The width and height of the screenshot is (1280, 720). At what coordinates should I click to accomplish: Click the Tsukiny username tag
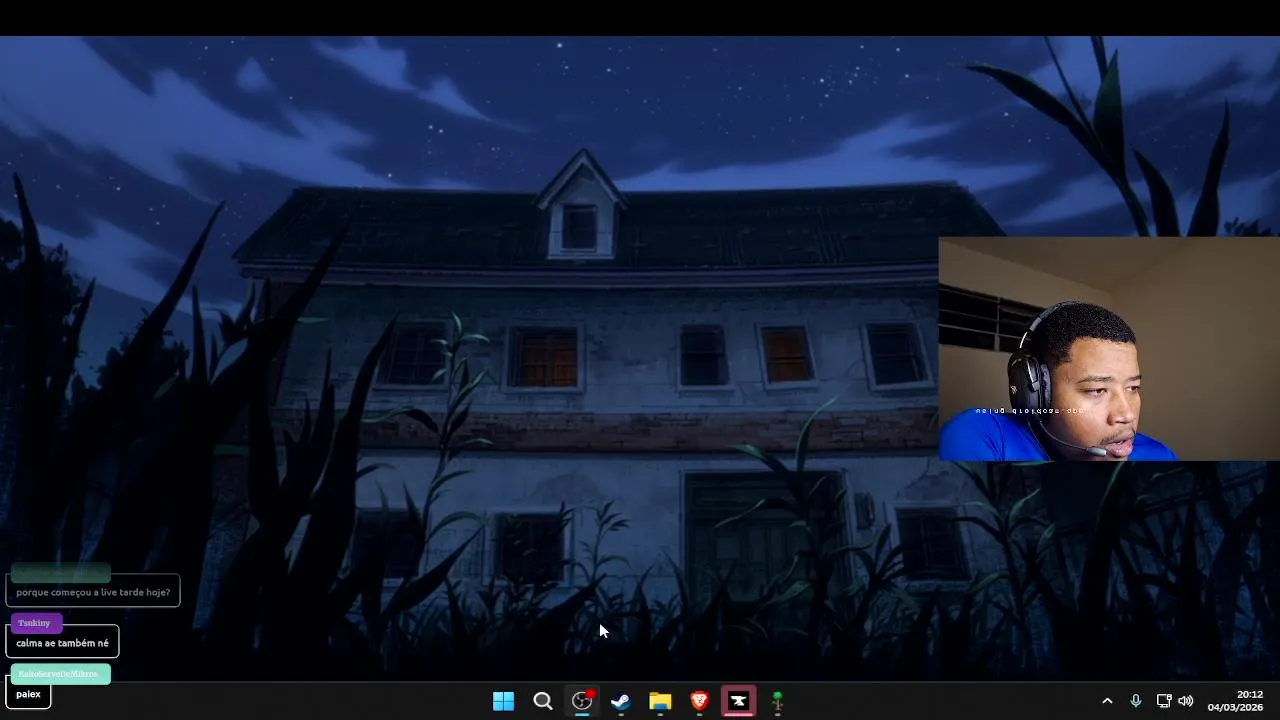36,623
